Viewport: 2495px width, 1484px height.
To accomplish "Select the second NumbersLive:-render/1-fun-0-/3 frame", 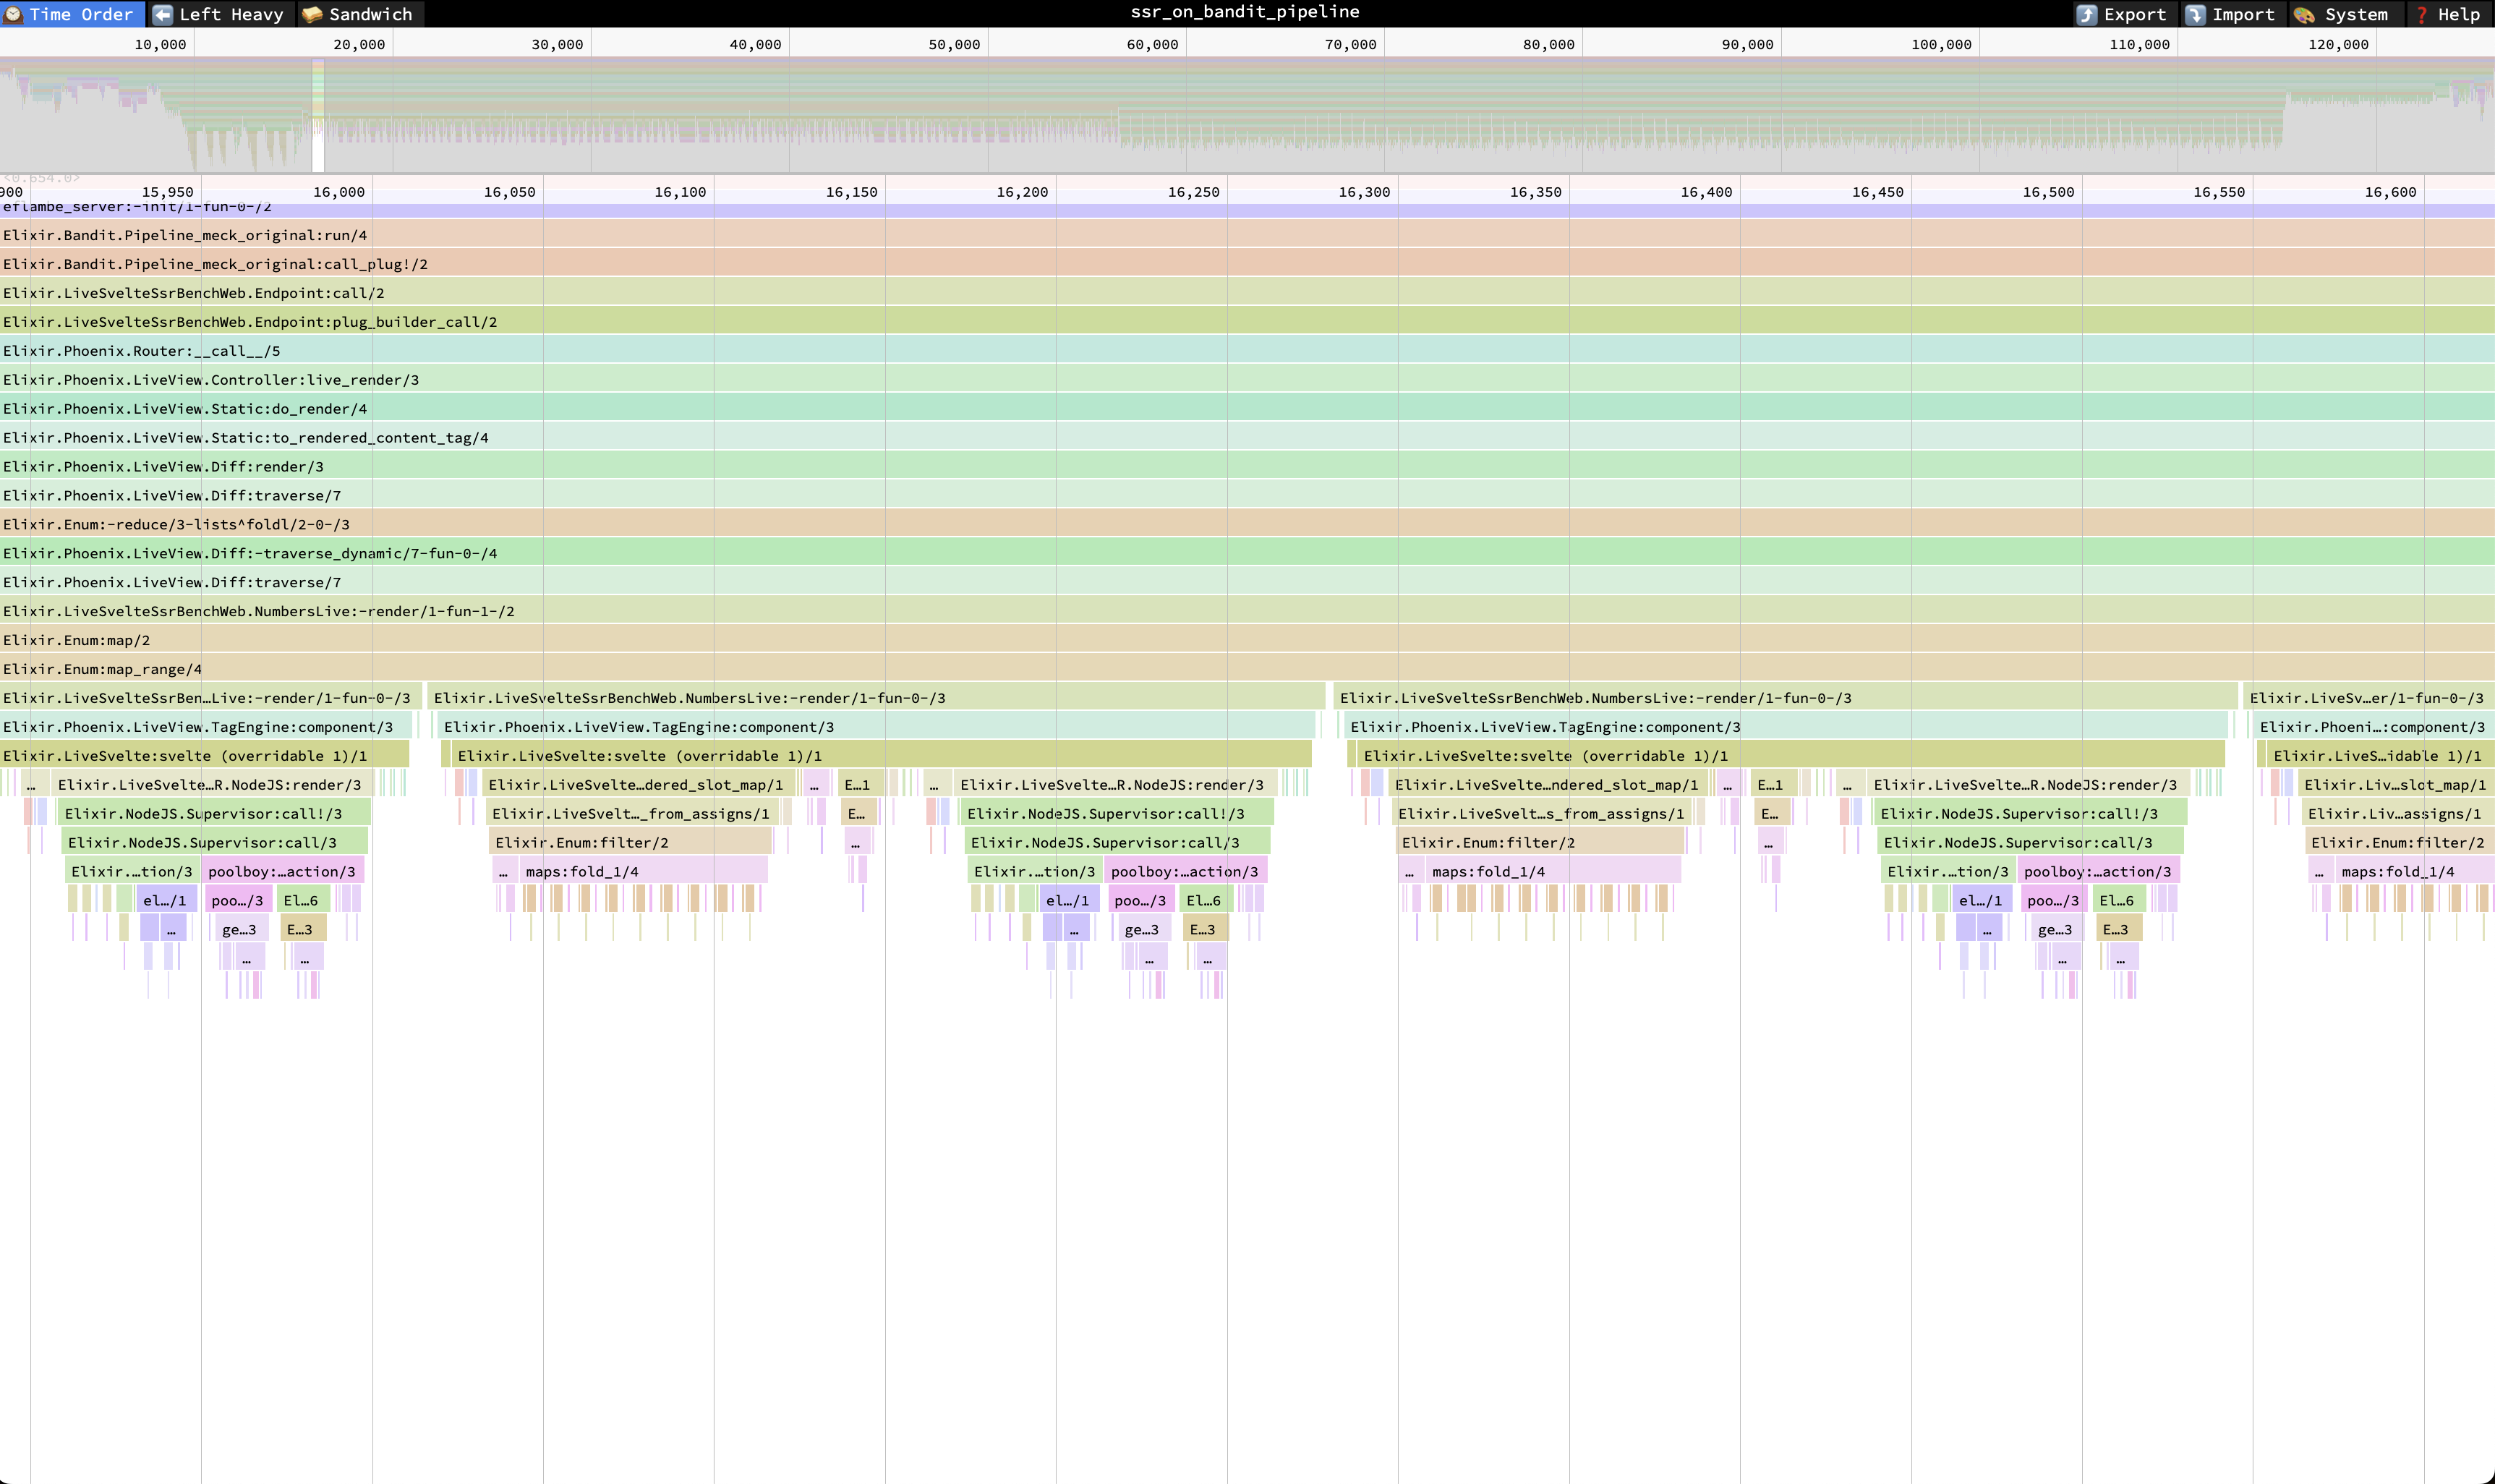I will point(876,698).
